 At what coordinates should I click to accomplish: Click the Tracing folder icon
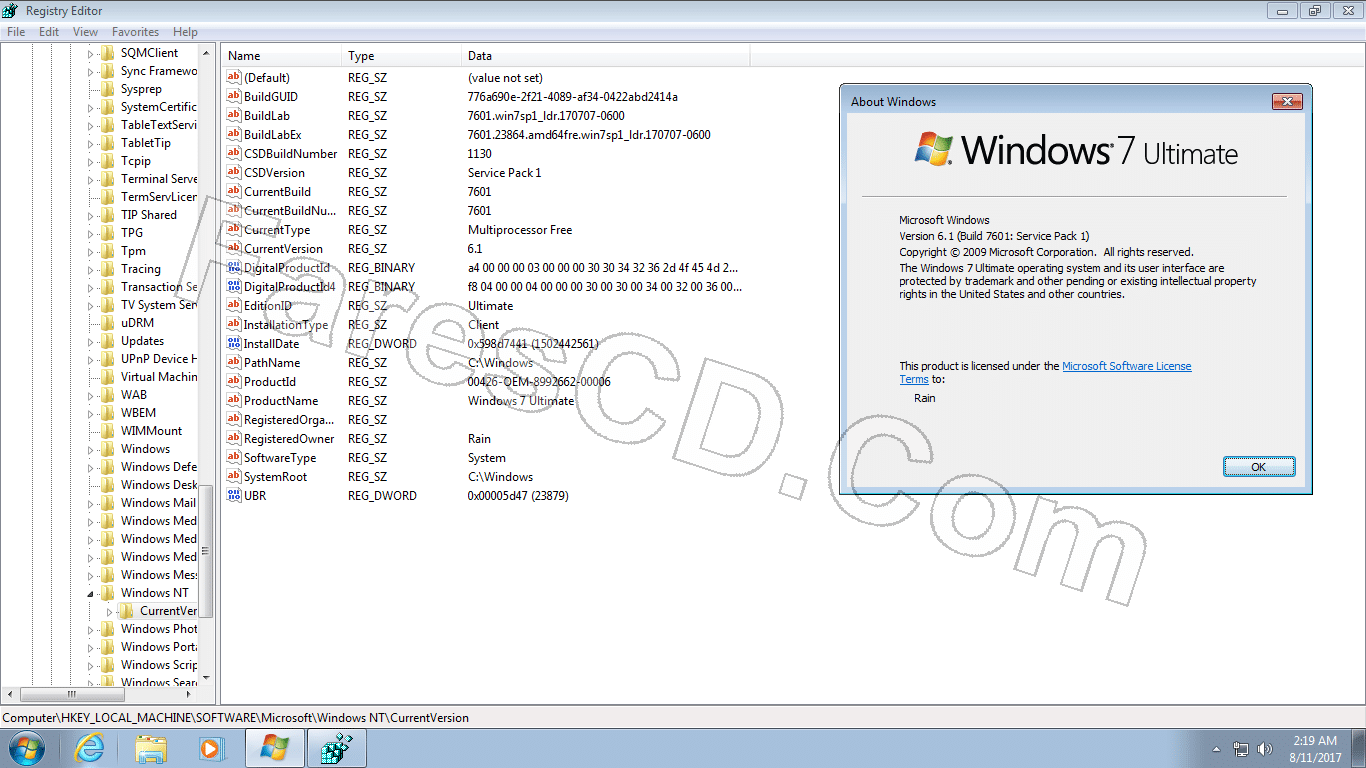(107, 269)
